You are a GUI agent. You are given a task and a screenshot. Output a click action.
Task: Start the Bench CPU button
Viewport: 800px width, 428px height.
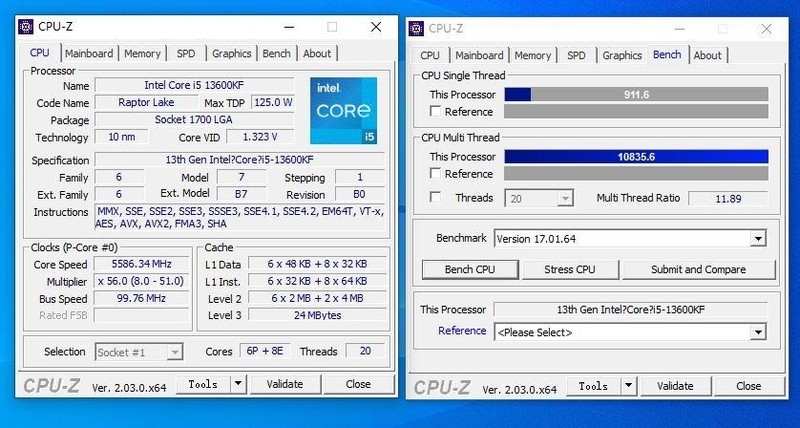(470, 270)
